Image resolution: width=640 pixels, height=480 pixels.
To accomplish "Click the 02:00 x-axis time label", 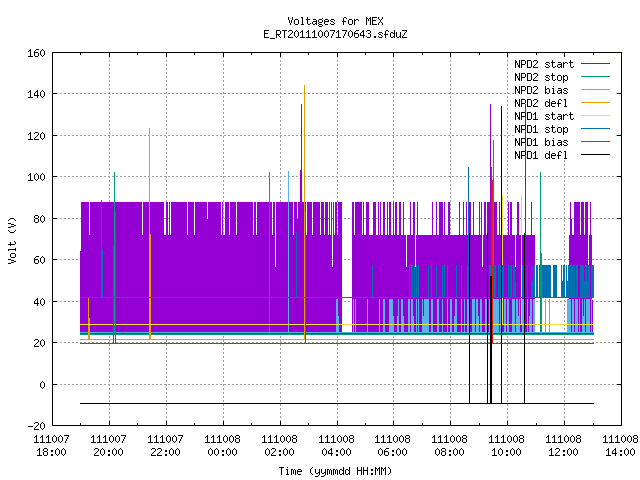I will (279, 452).
